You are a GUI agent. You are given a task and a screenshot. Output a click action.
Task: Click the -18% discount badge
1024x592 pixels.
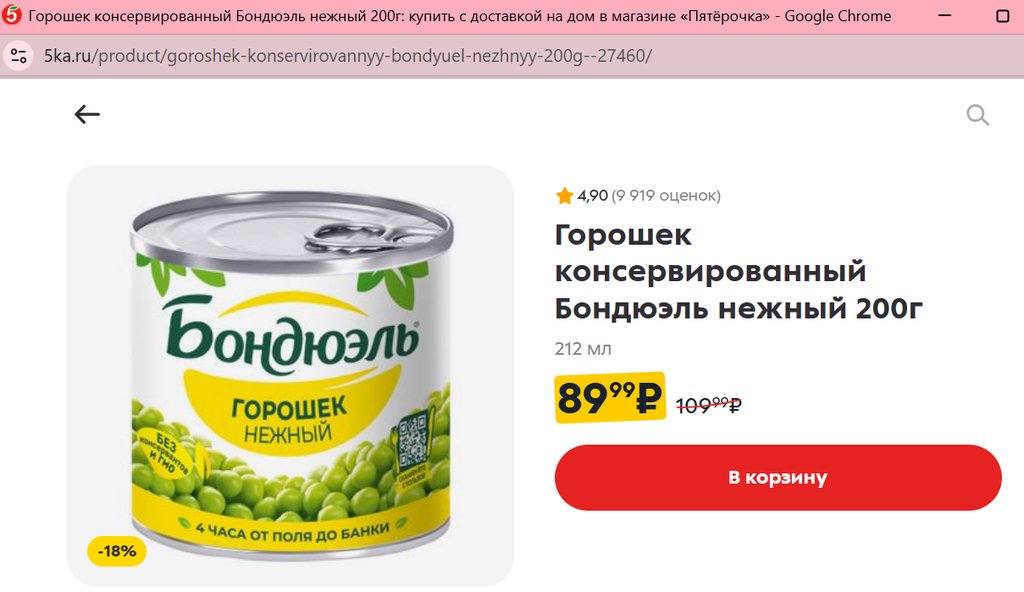[x=117, y=551]
